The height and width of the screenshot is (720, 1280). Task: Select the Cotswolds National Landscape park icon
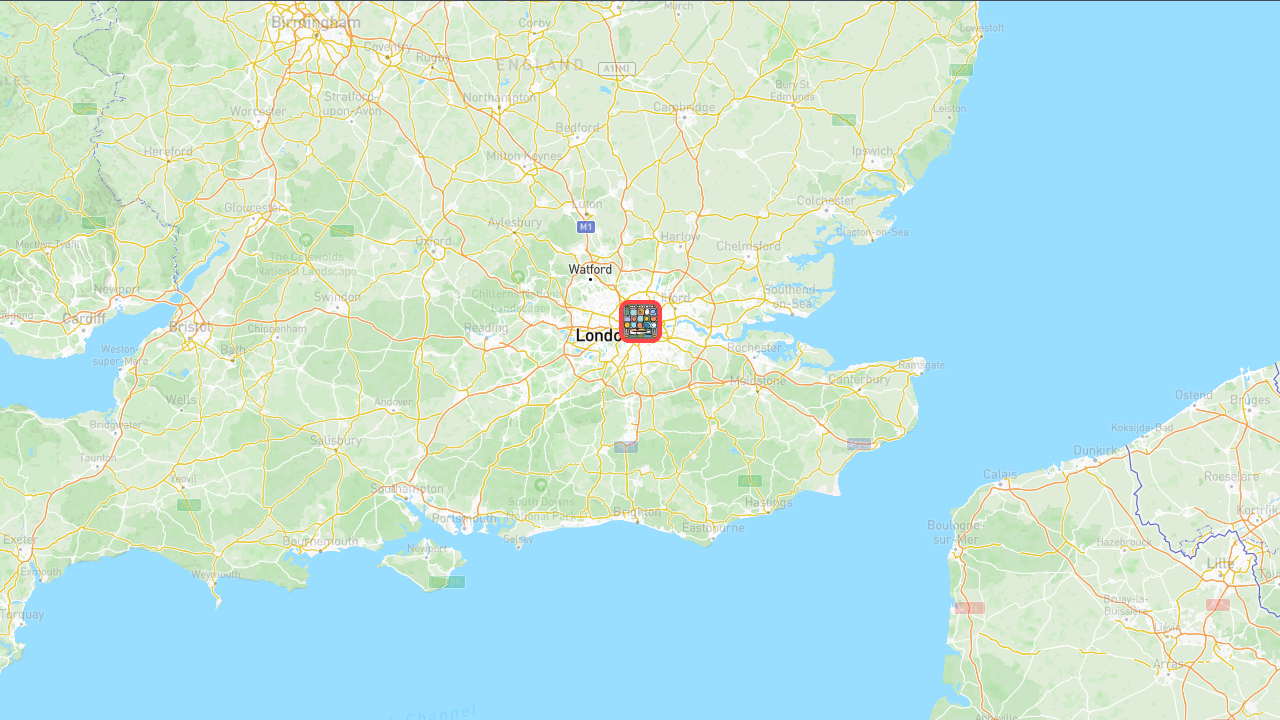tap(306, 240)
